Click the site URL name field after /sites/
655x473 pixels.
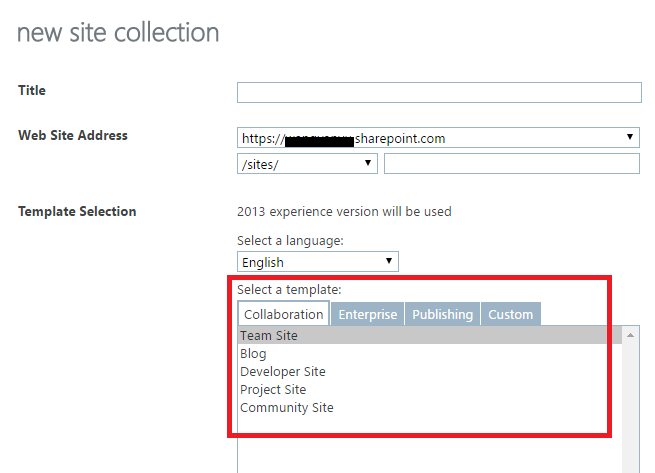(512, 163)
